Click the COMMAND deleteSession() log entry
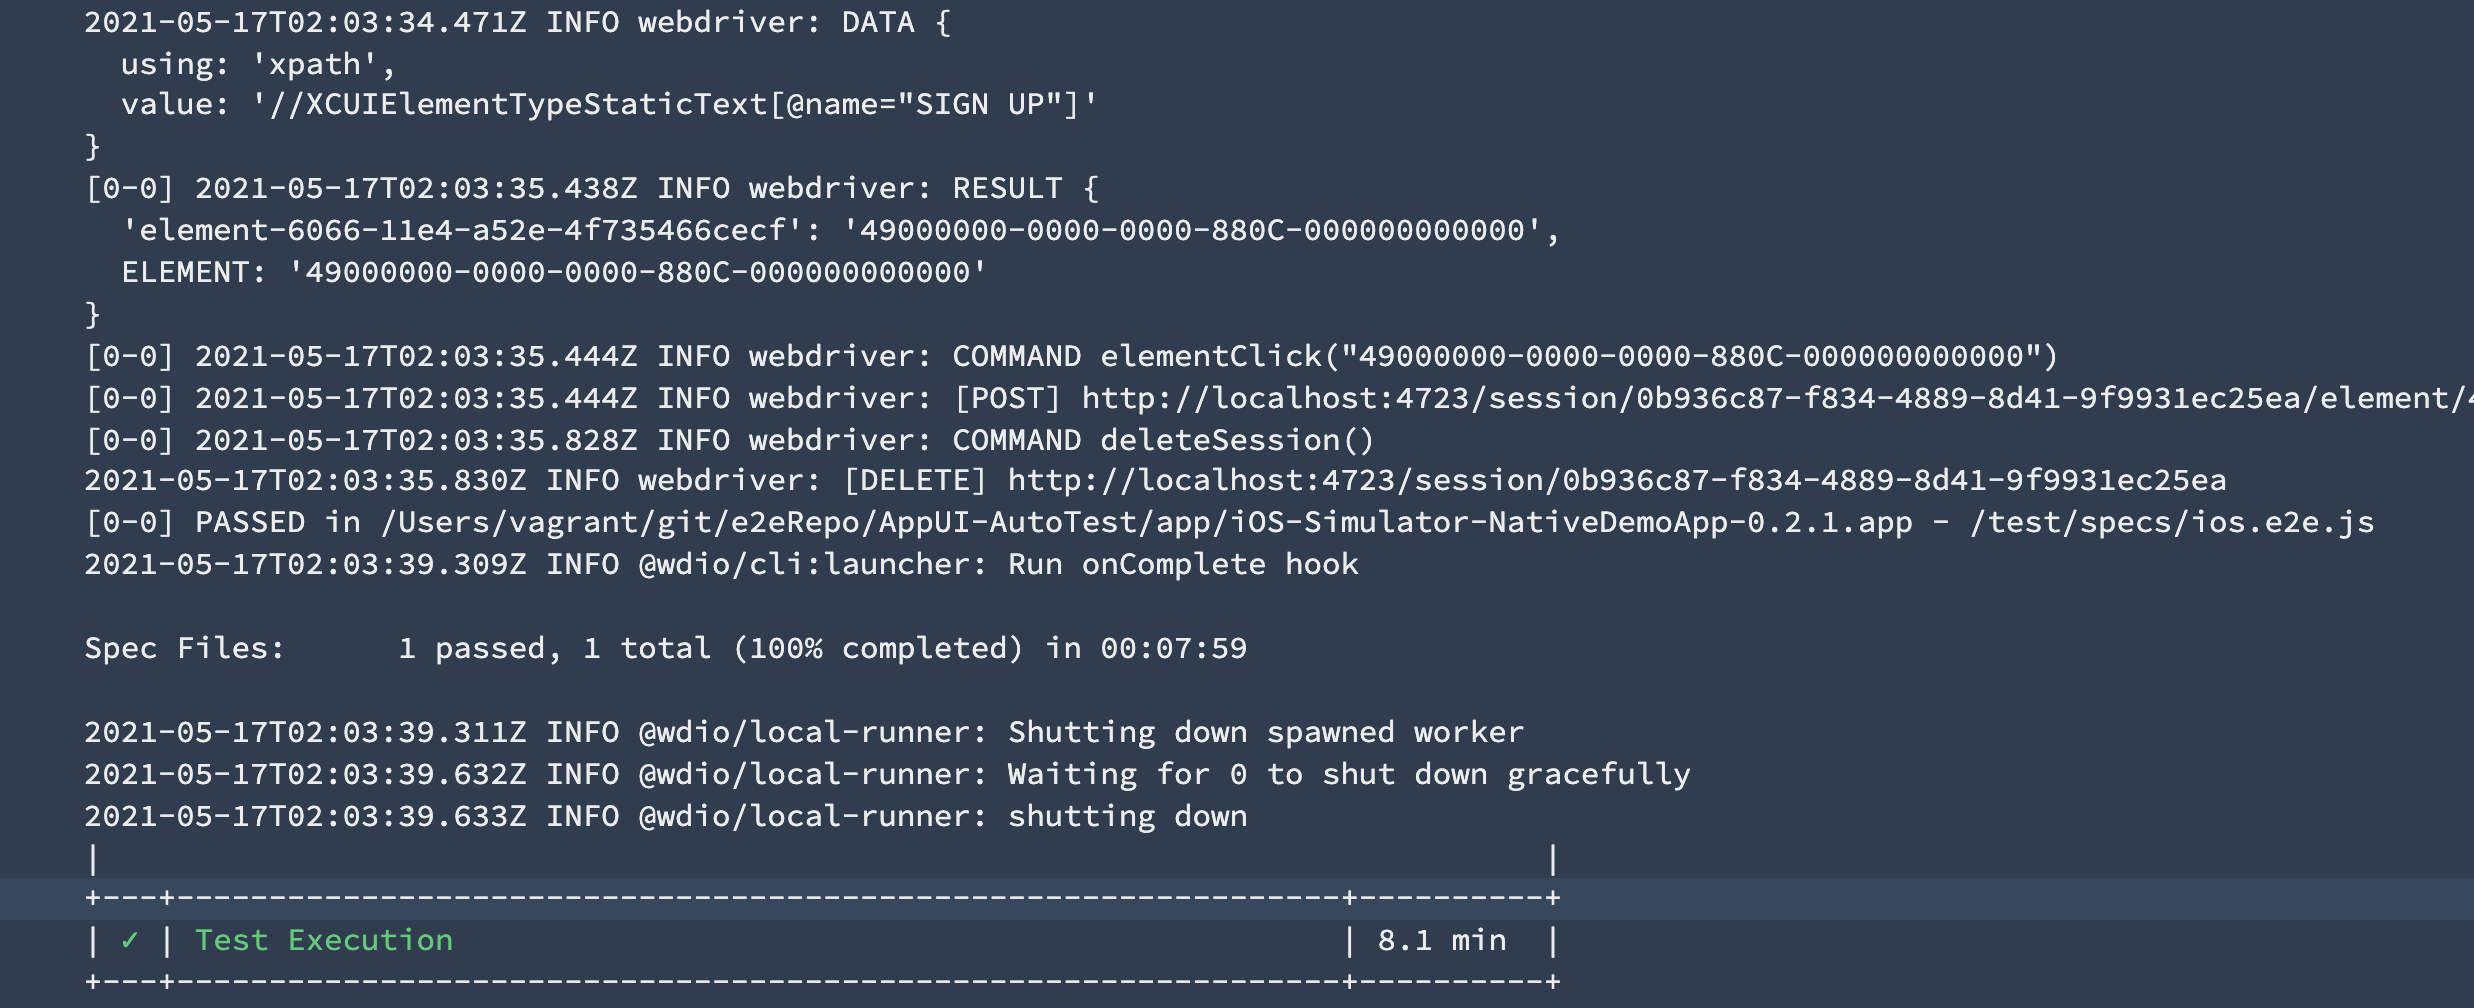Viewport: 2474px width, 1008px height. [1162, 440]
